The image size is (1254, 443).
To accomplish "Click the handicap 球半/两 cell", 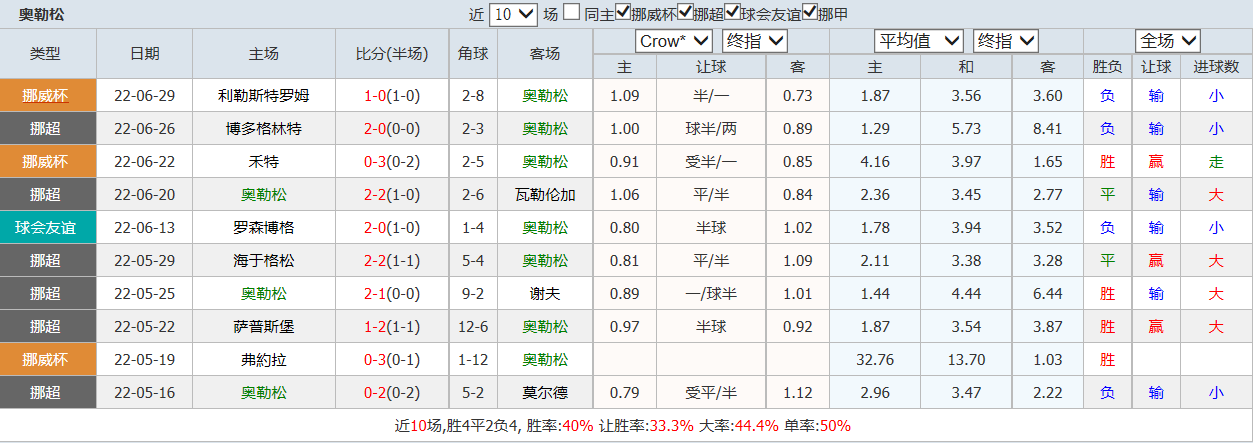I will tap(711, 129).
